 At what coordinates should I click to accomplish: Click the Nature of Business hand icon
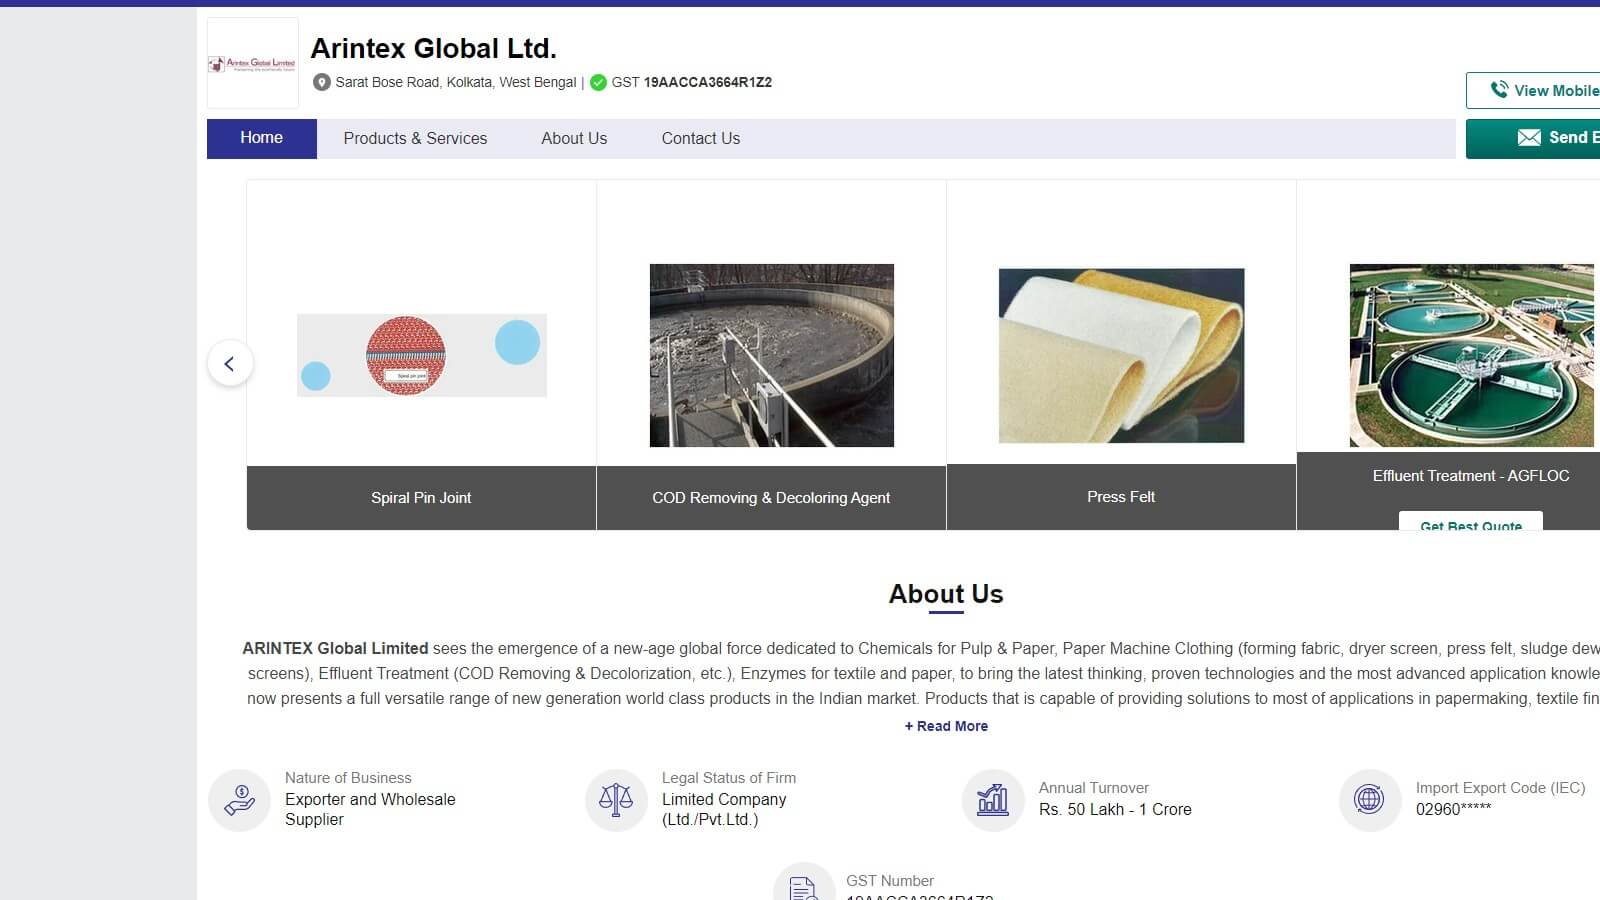239,799
